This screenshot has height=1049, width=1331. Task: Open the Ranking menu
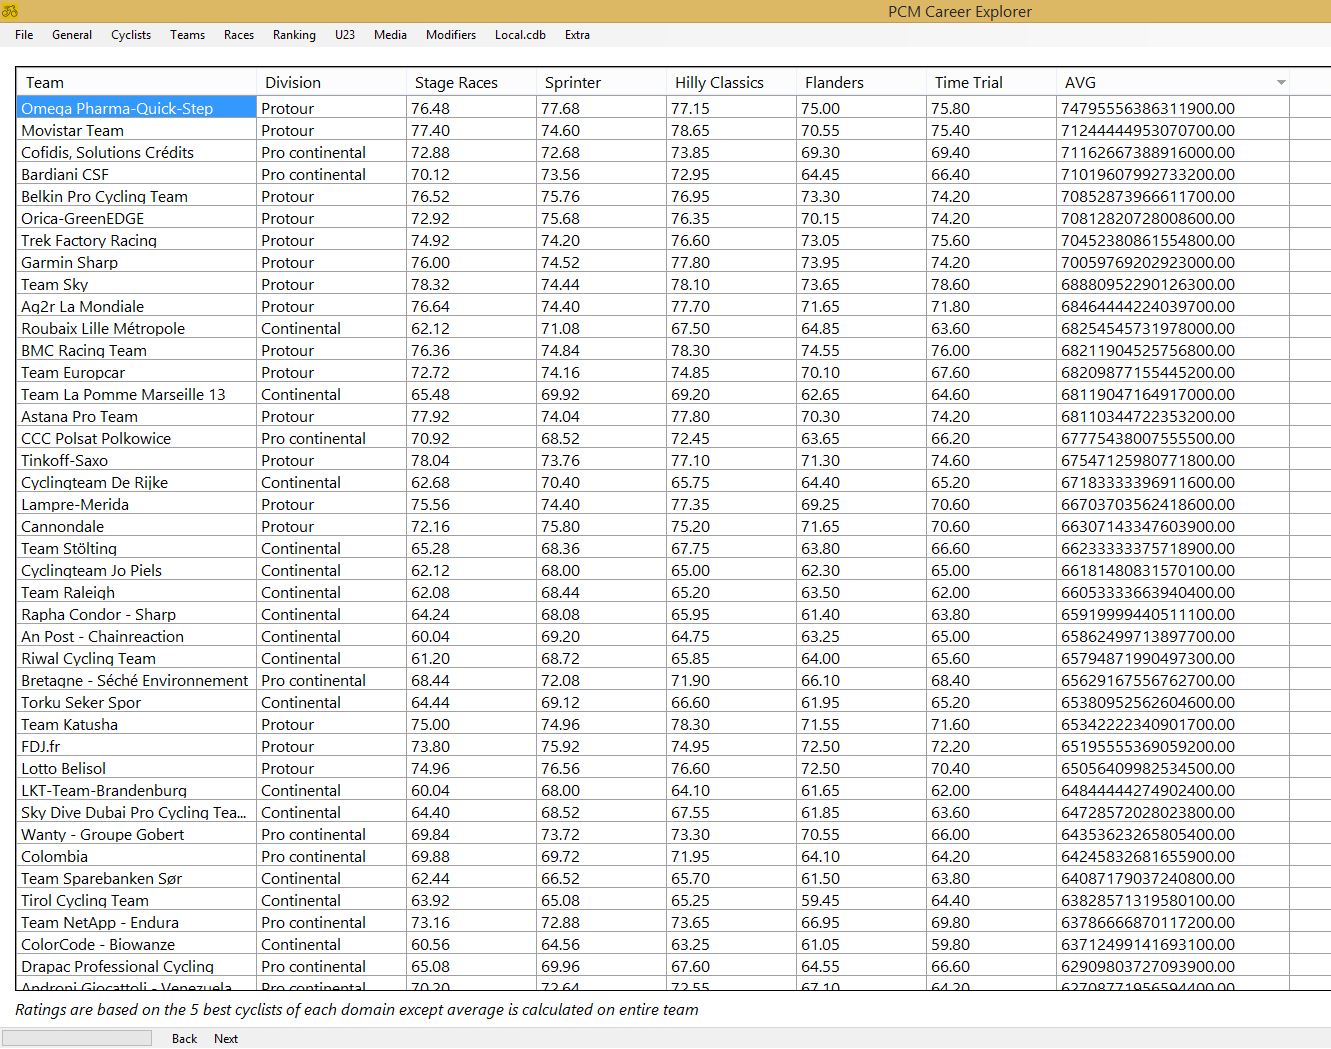[294, 35]
